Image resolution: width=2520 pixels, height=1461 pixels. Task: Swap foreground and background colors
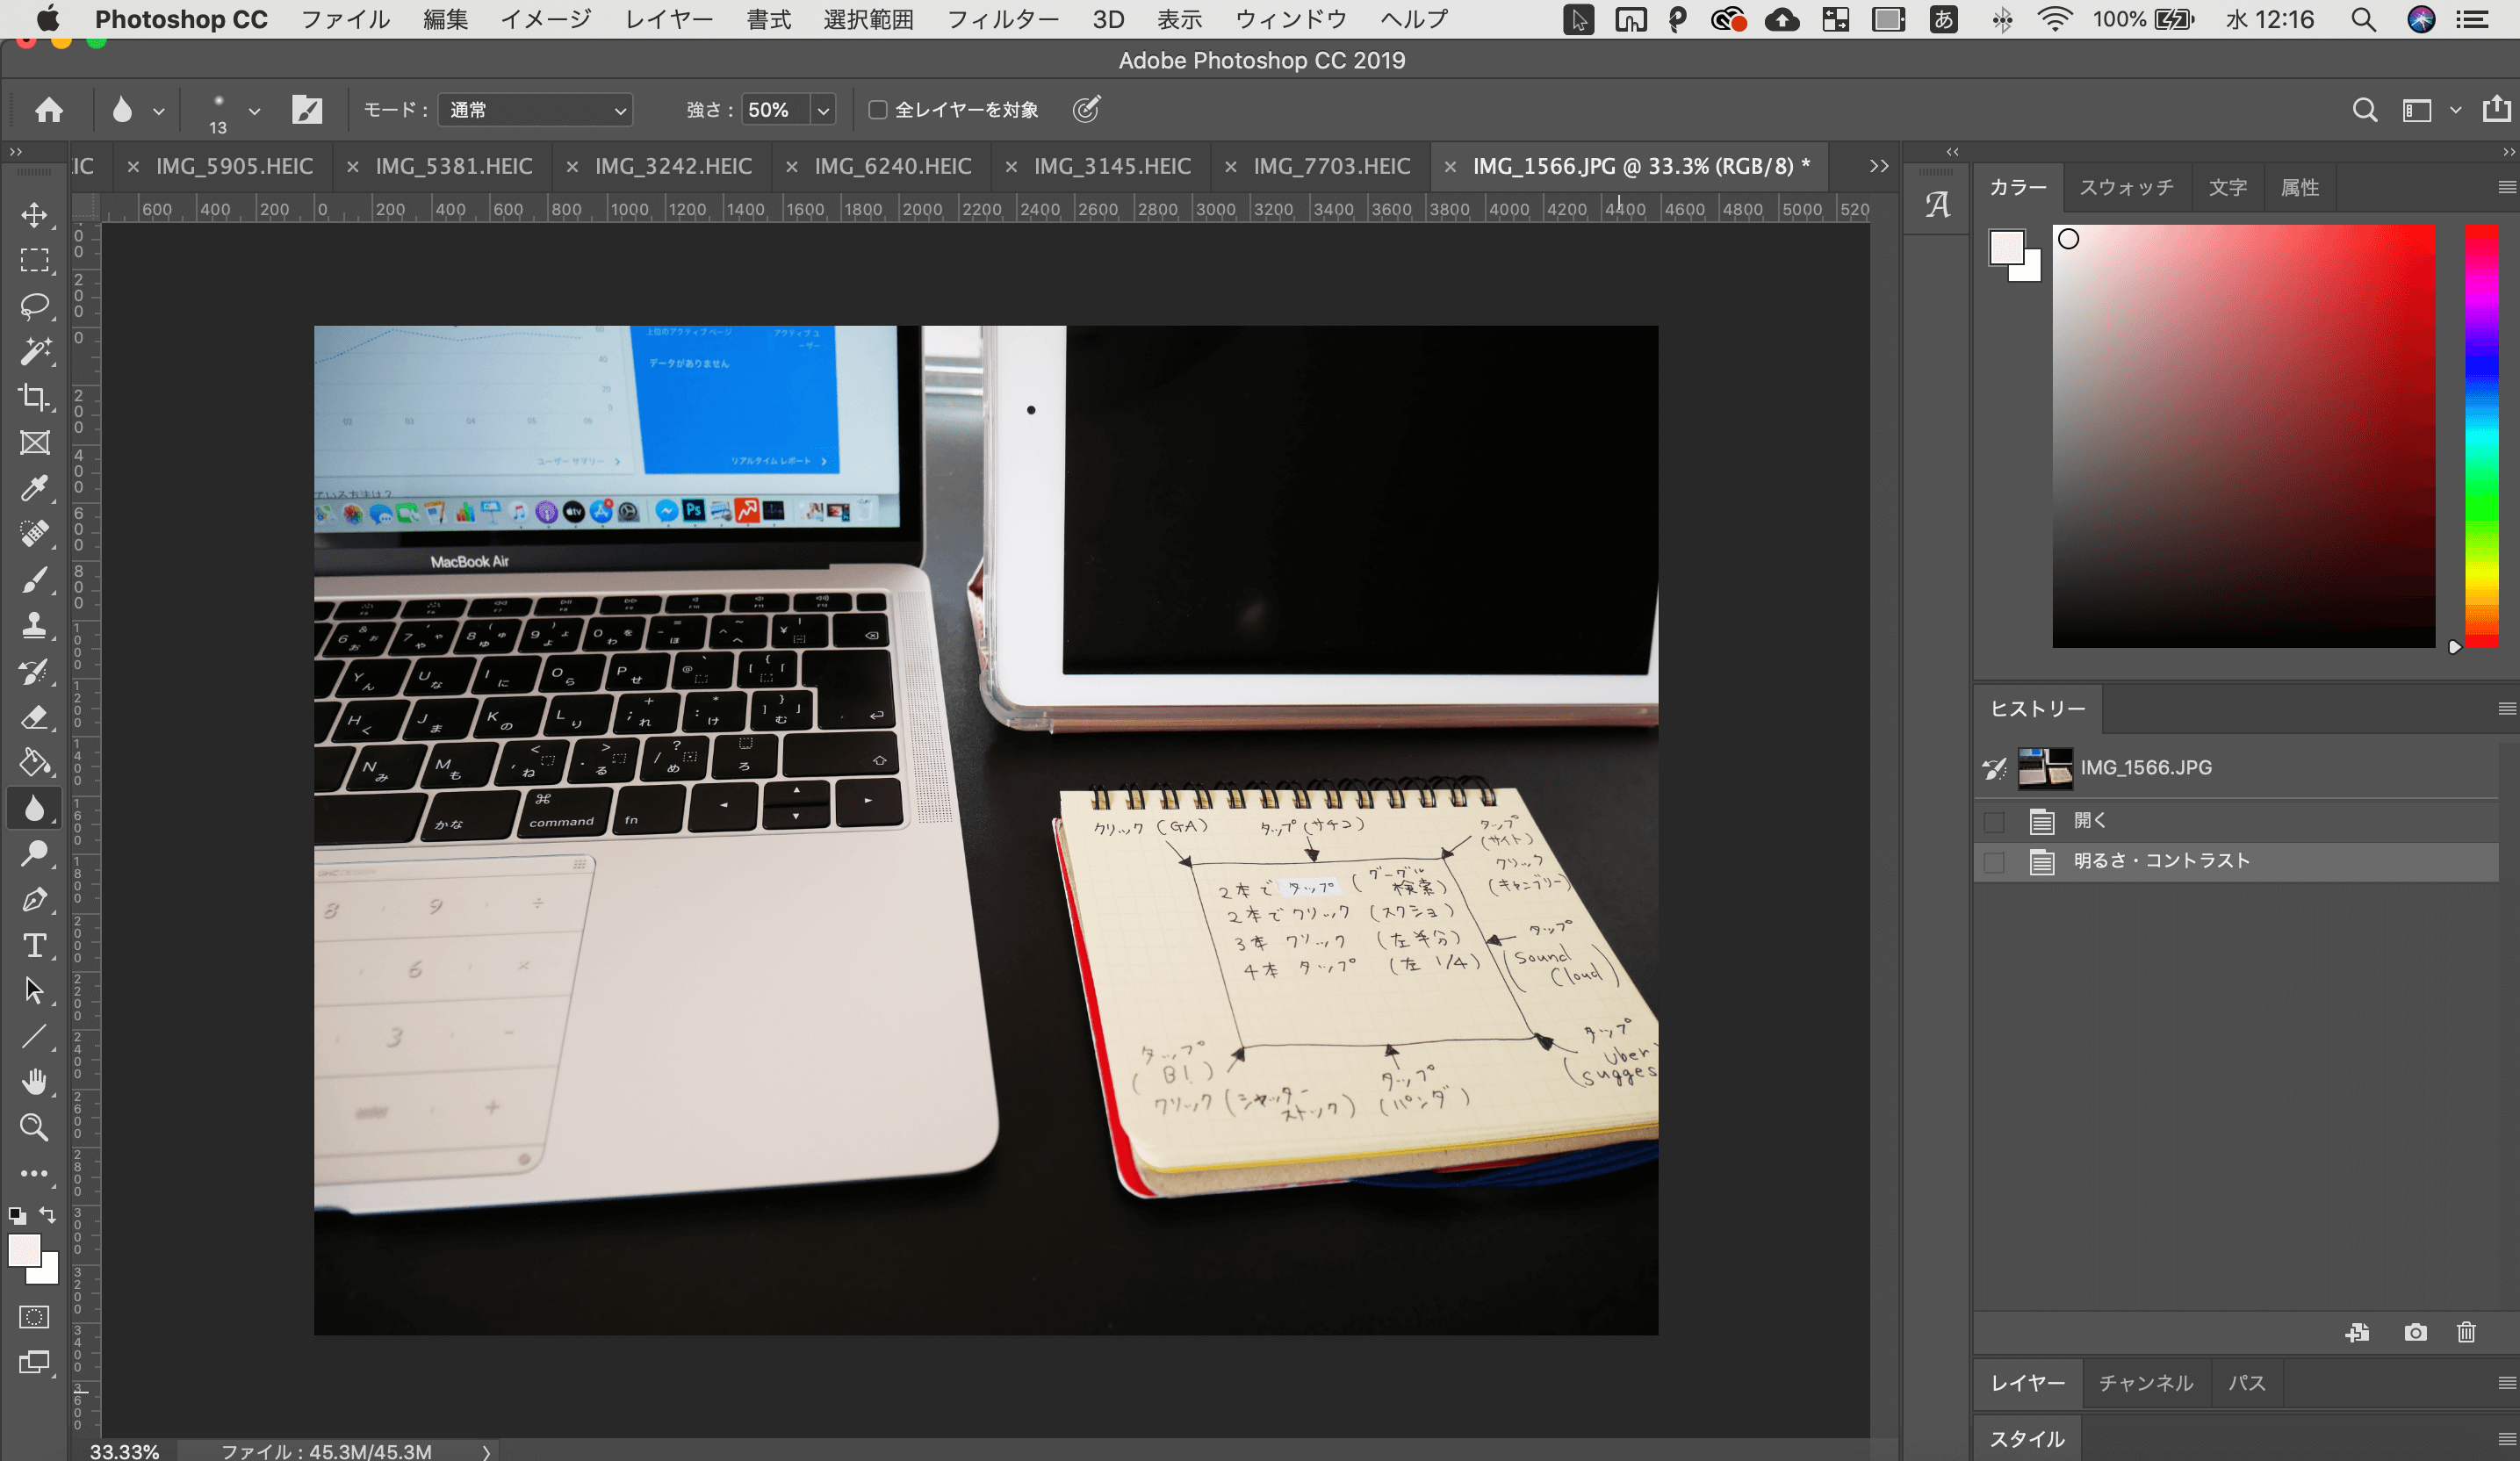click(47, 1215)
